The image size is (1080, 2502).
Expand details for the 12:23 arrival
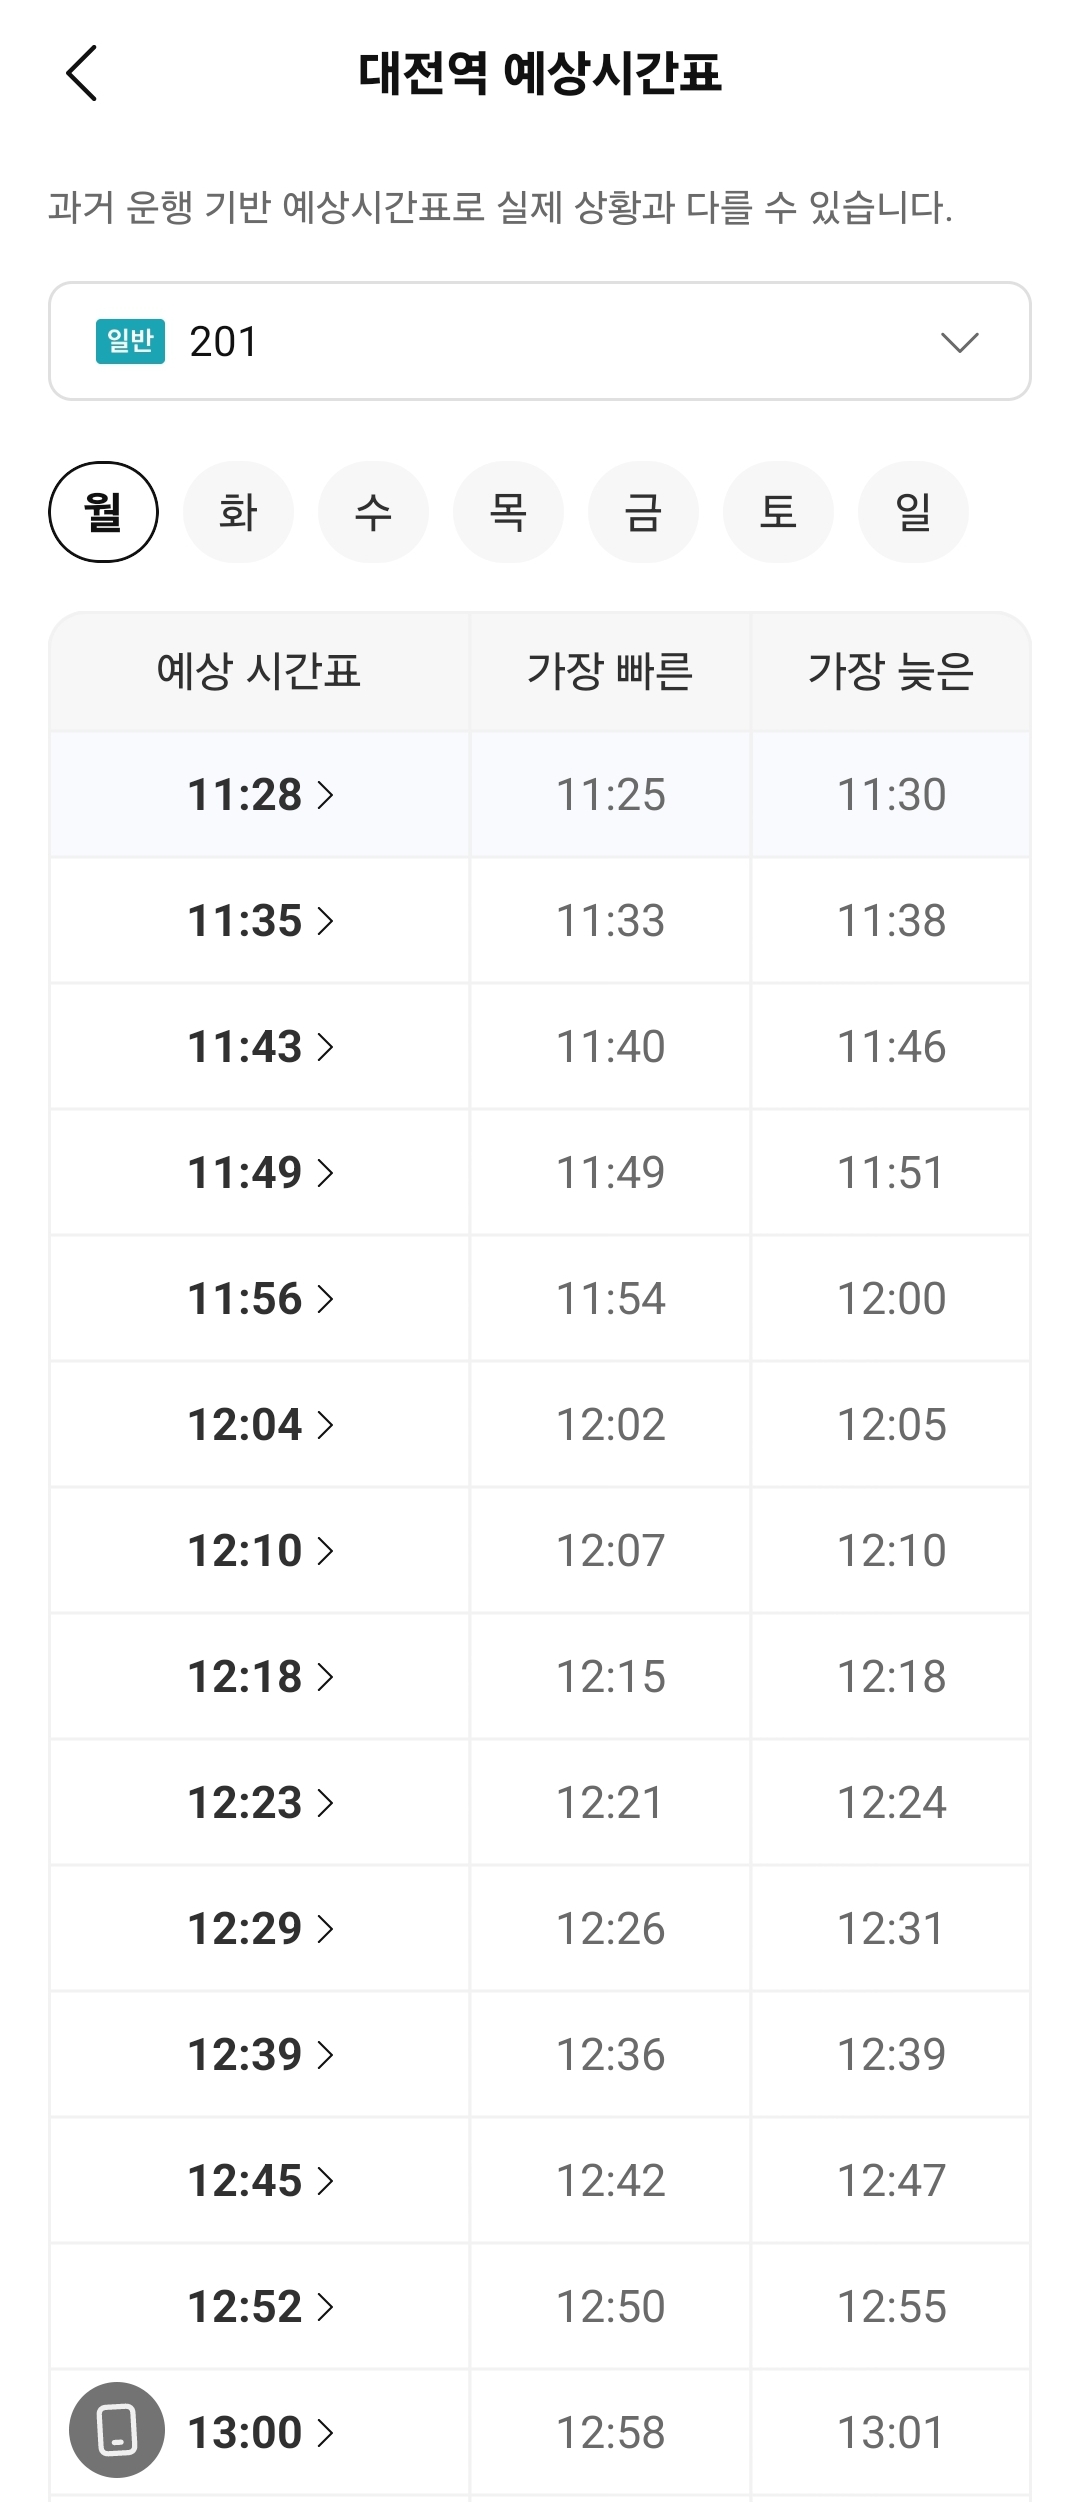pyautogui.click(x=260, y=1803)
